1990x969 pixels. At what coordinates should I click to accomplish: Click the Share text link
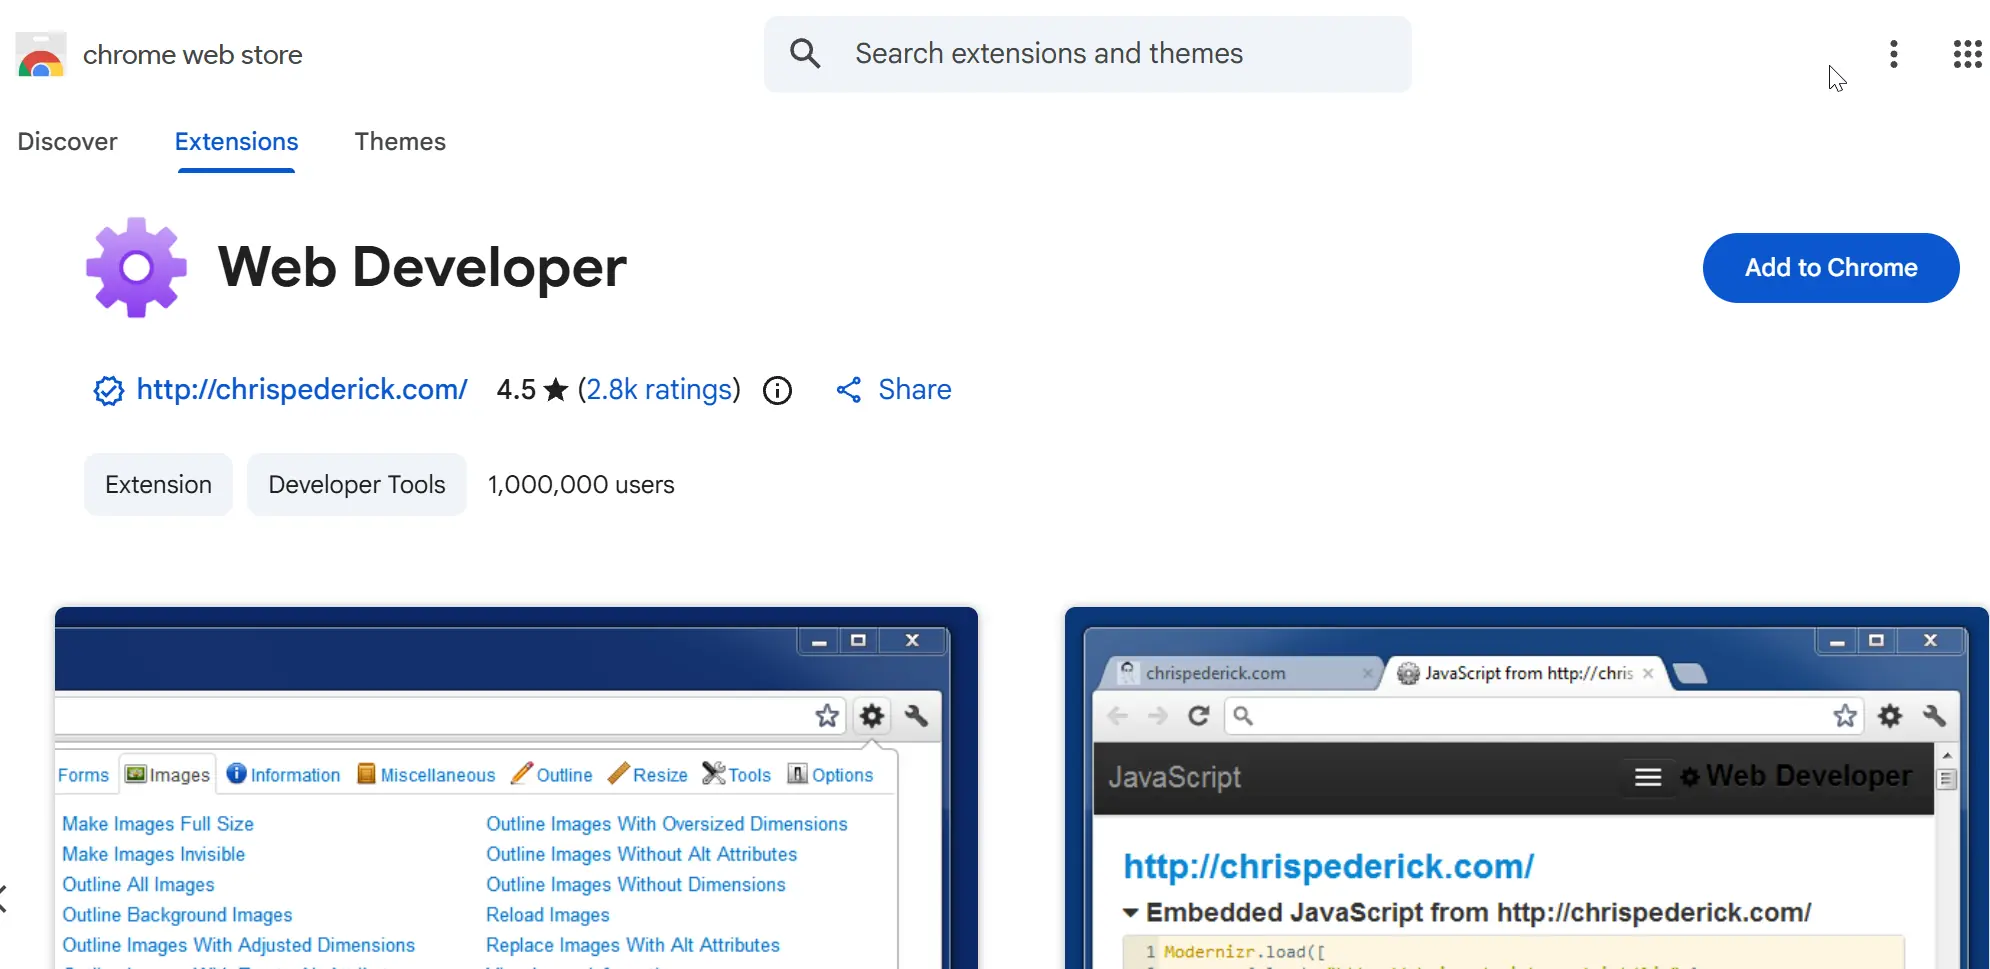click(914, 390)
